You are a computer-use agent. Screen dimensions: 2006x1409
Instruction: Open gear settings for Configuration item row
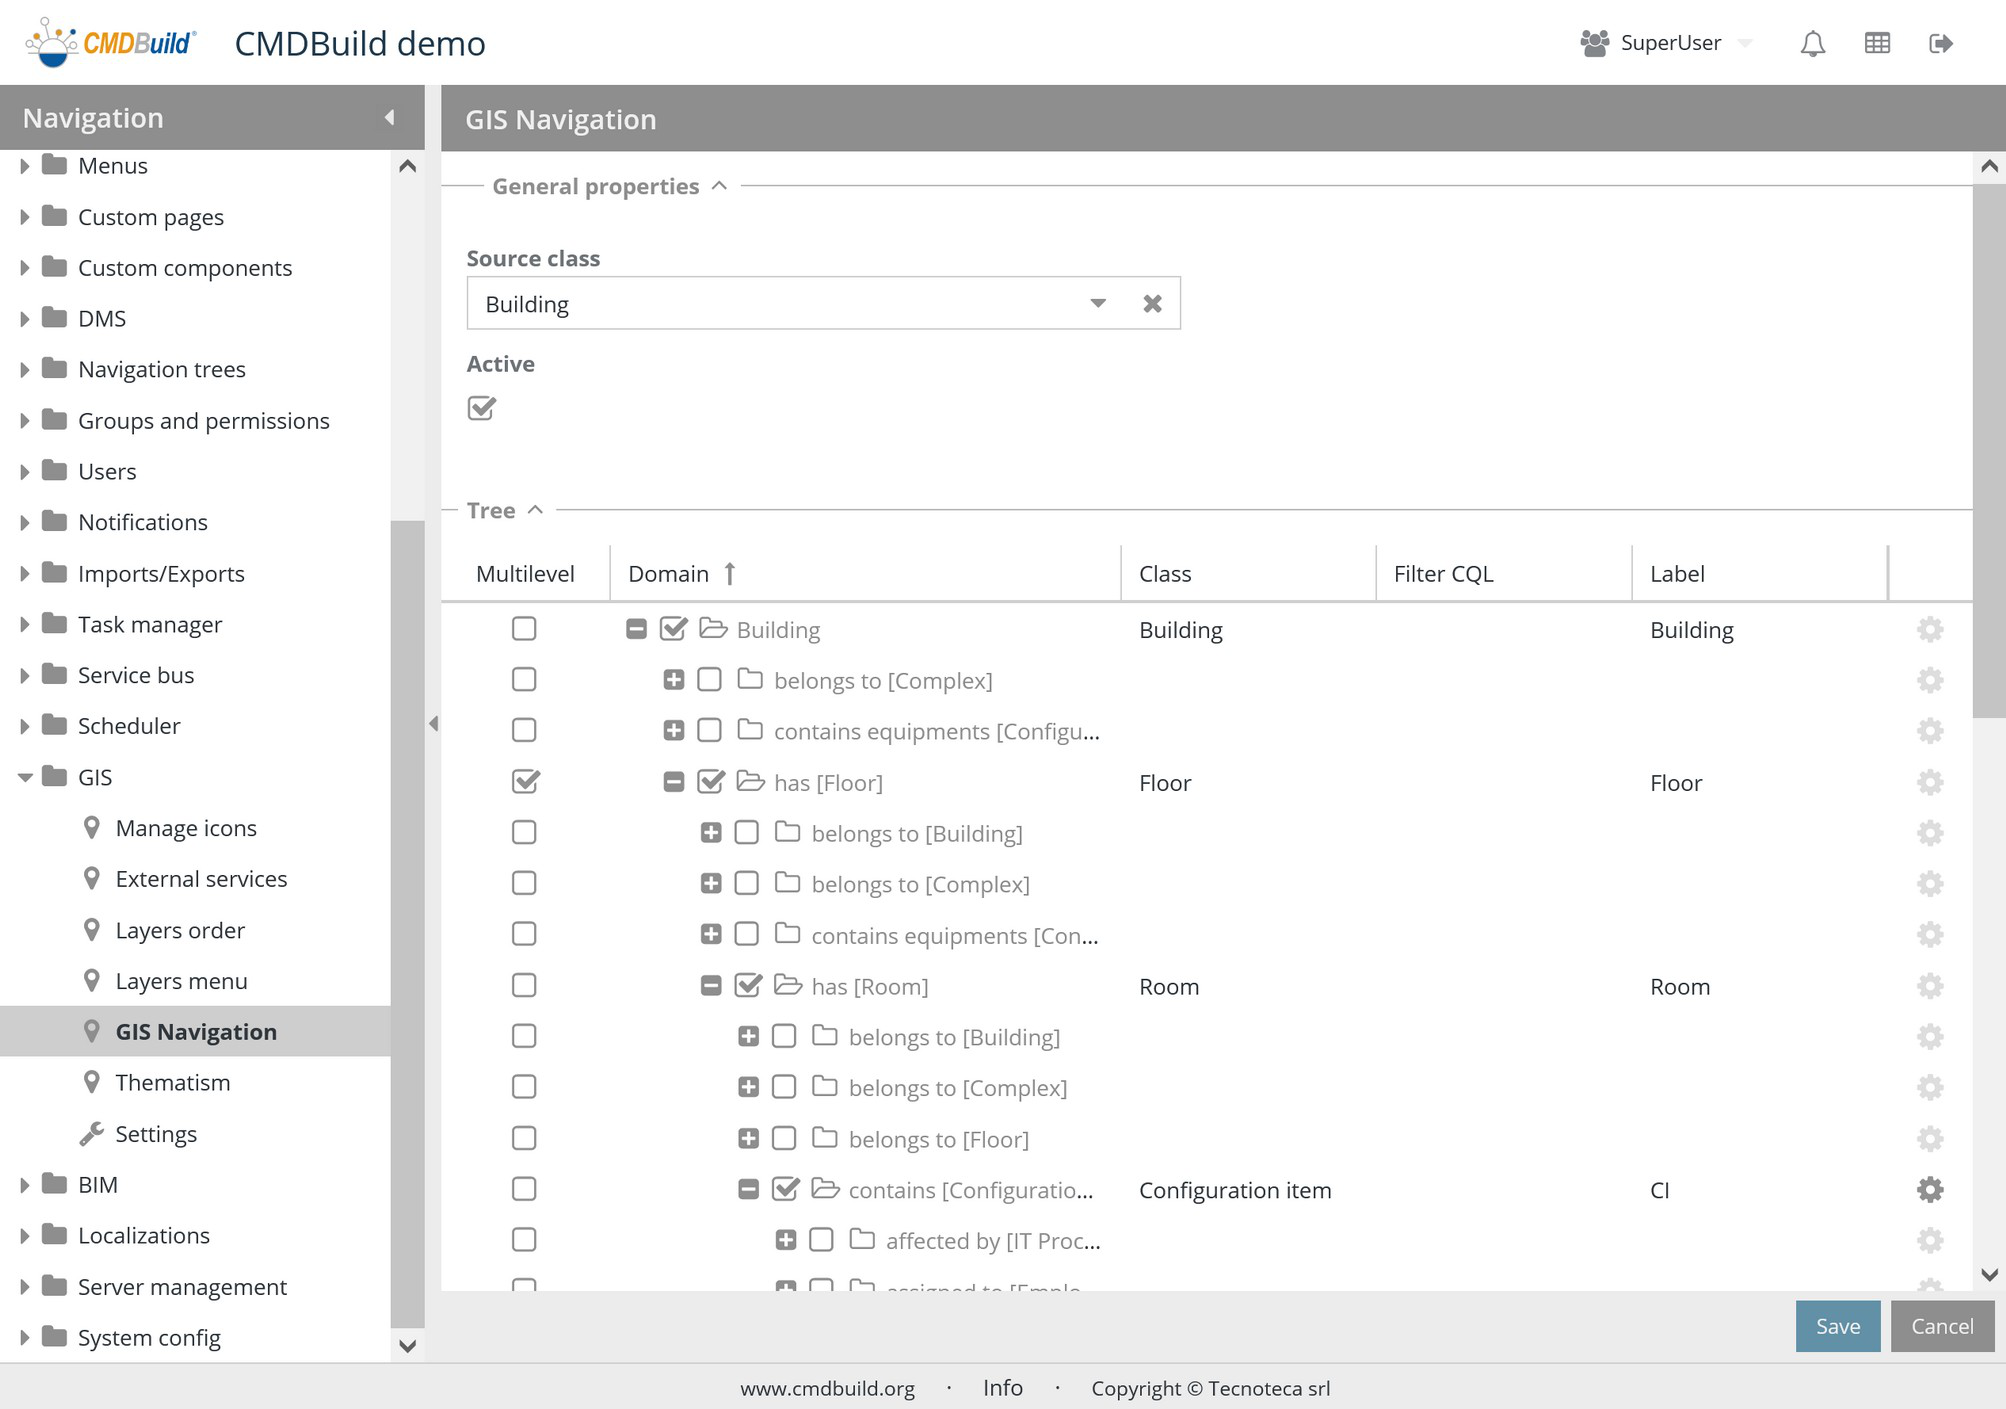pos(1929,1189)
